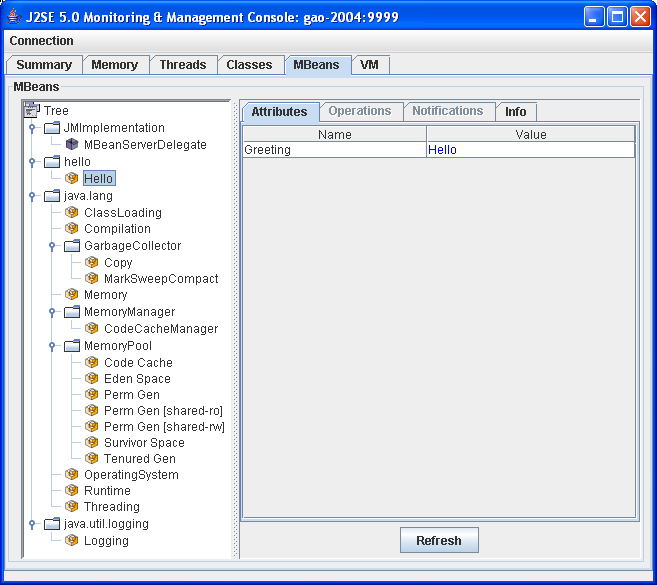The height and width of the screenshot is (585, 657).
Task: Select the MBeanServerDelegate label
Action: tap(145, 145)
